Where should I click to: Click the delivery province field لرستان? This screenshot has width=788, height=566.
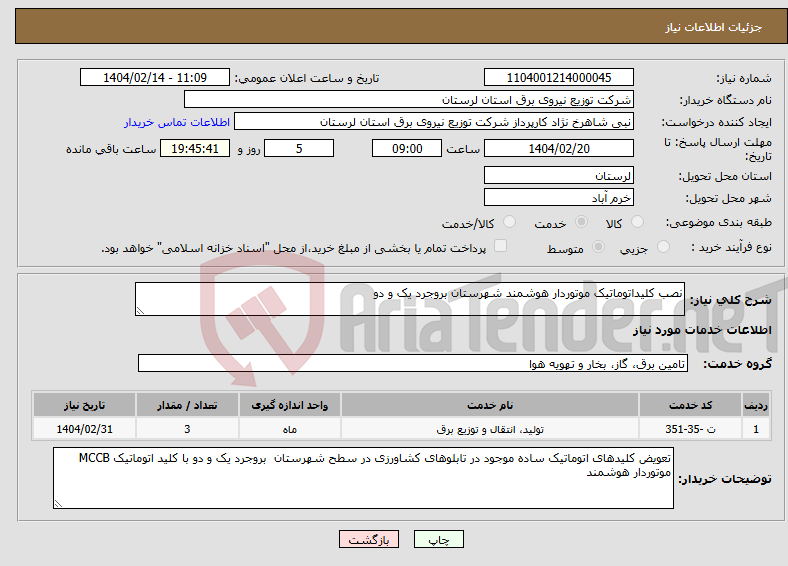559,175
